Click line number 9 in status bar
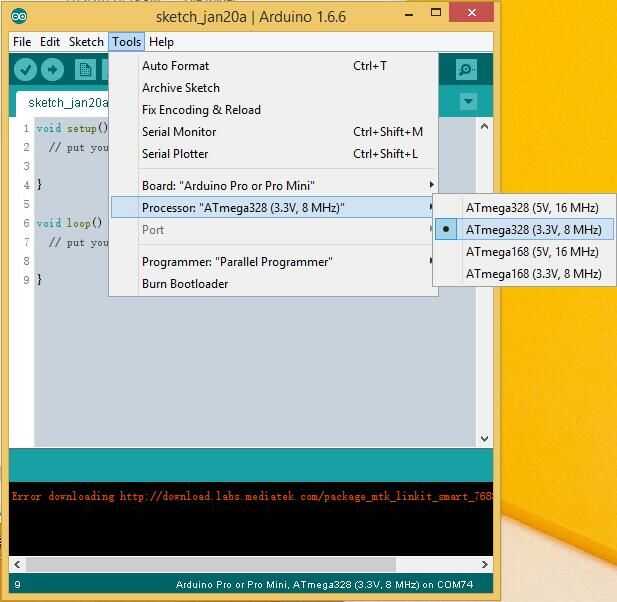The width and height of the screenshot is (617, 602). tap(17, 584)
